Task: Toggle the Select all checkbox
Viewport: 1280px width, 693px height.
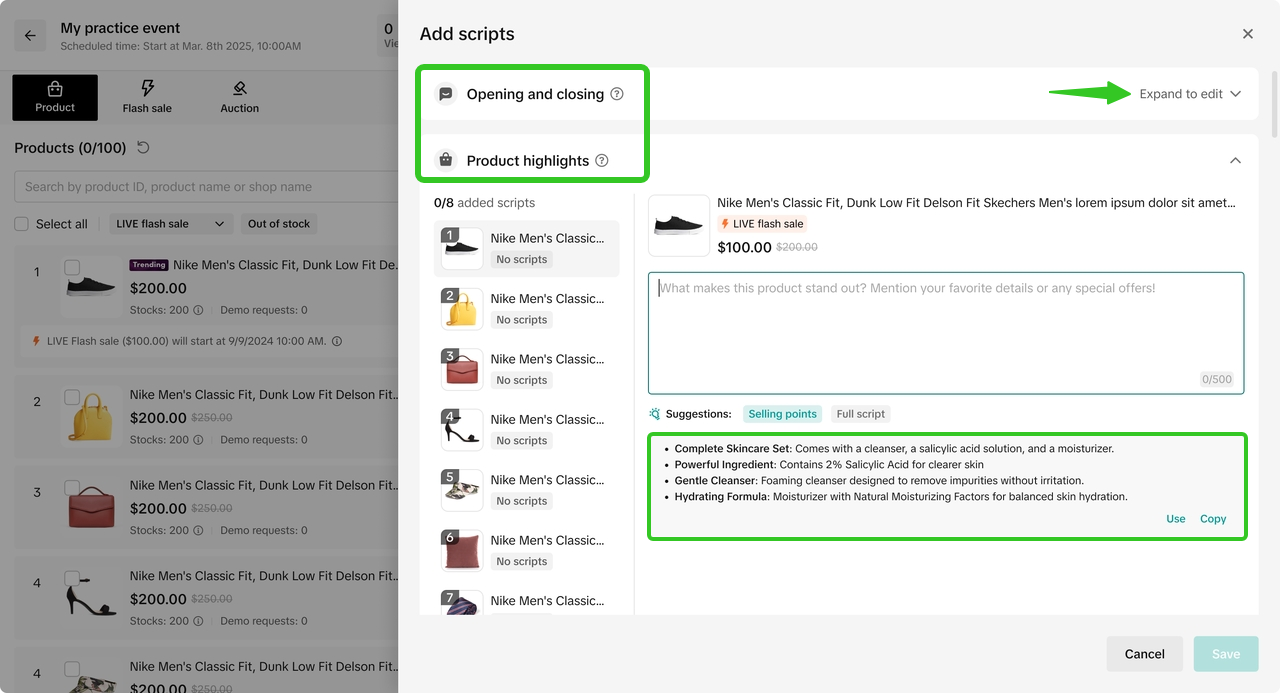Action: pos(21,224)
